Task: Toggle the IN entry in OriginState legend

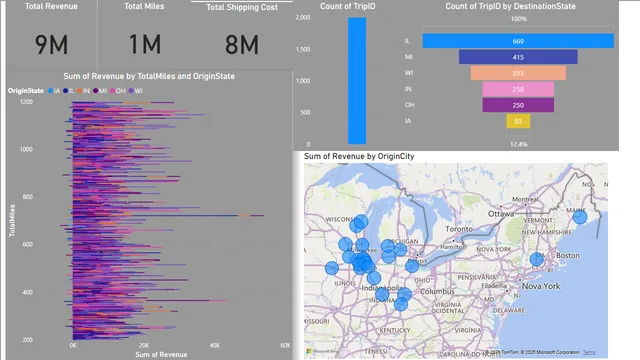Action: pyautogui.click(x=83, y=91)
